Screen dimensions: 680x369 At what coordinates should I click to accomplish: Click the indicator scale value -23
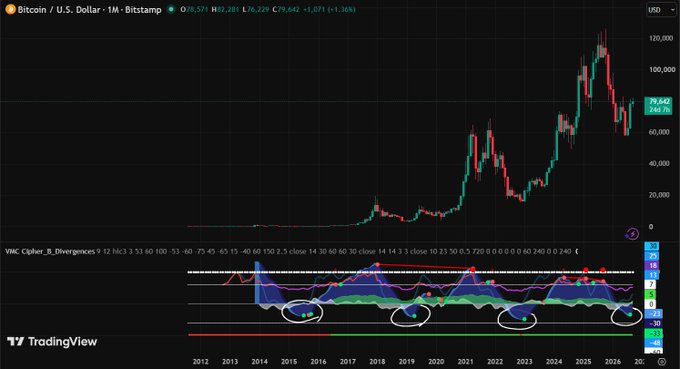654,314
